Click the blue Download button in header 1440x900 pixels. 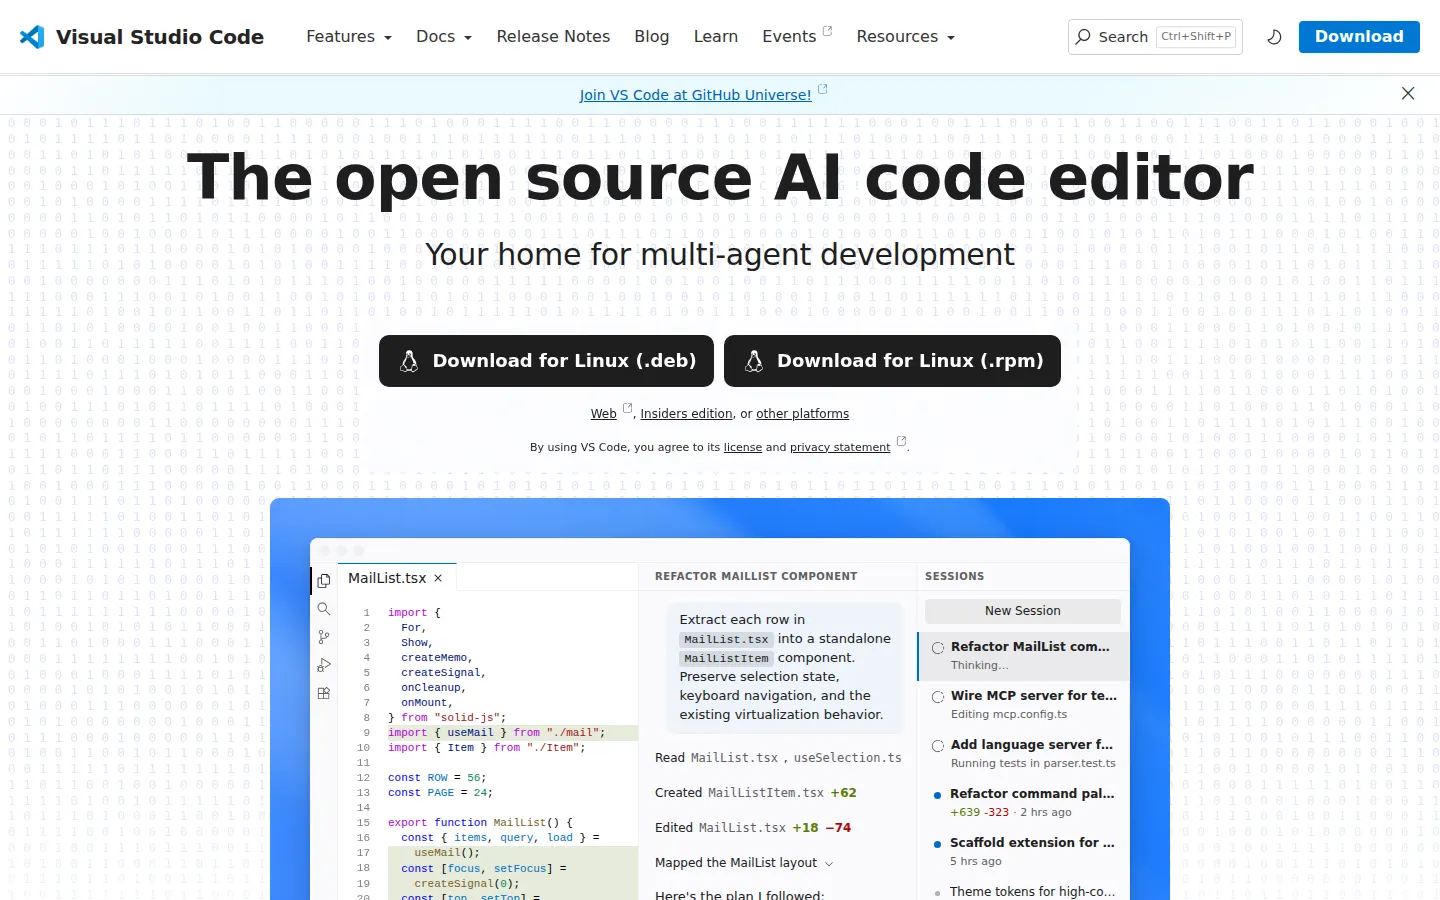click(1359, 37)
